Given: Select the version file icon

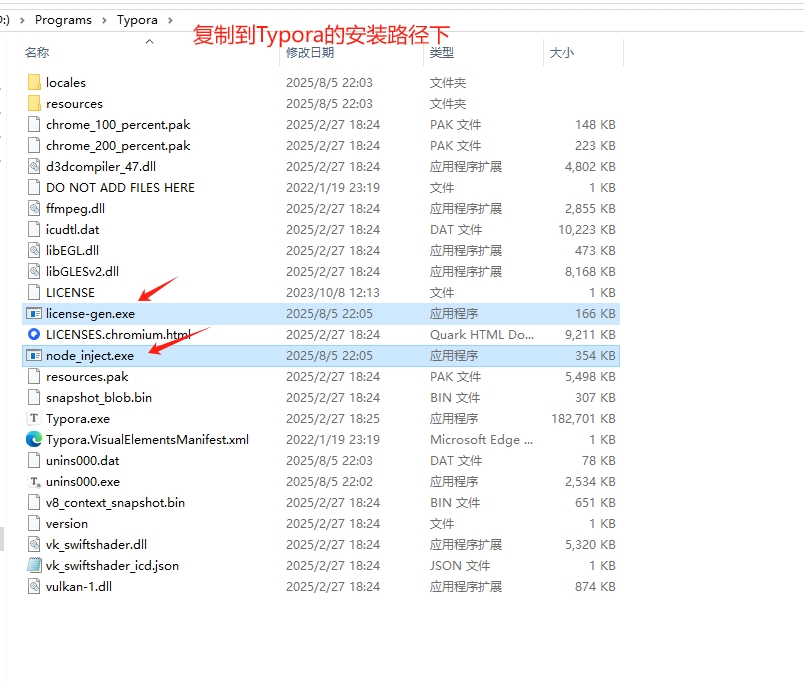Looking at the screenshot, I should click(x=34, y=524).
